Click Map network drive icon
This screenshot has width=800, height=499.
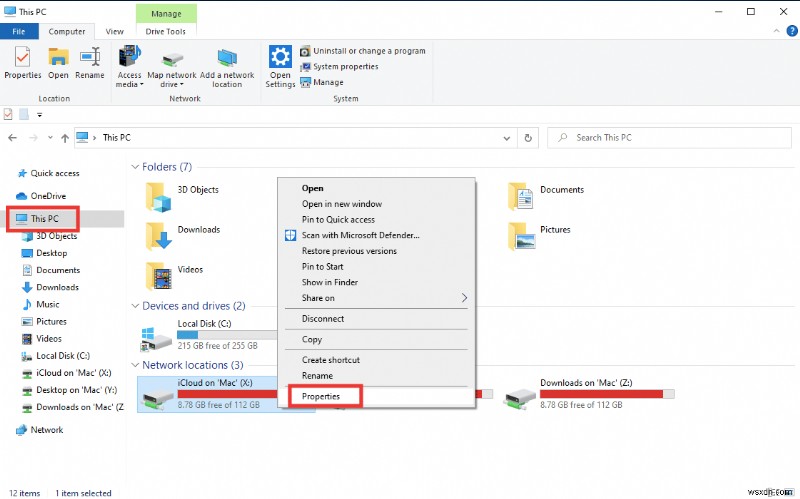172,59
